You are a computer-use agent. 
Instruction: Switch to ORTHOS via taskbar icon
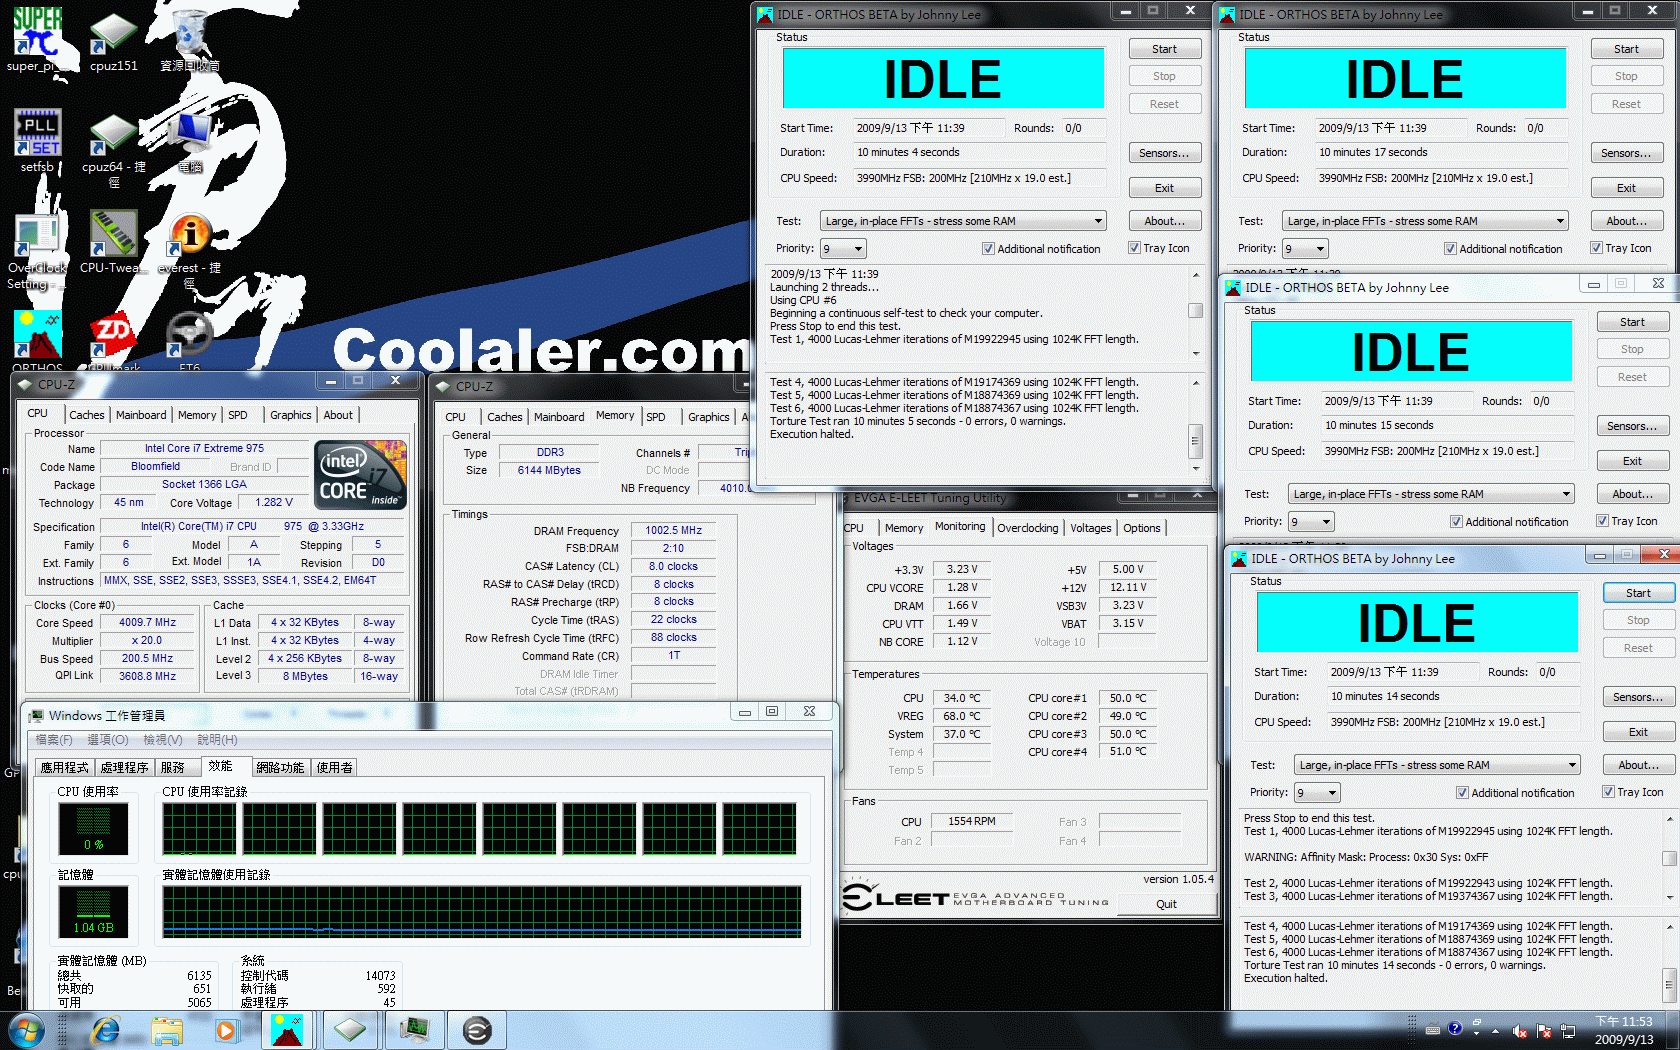pyautogui.click(x=287, y=1030)
